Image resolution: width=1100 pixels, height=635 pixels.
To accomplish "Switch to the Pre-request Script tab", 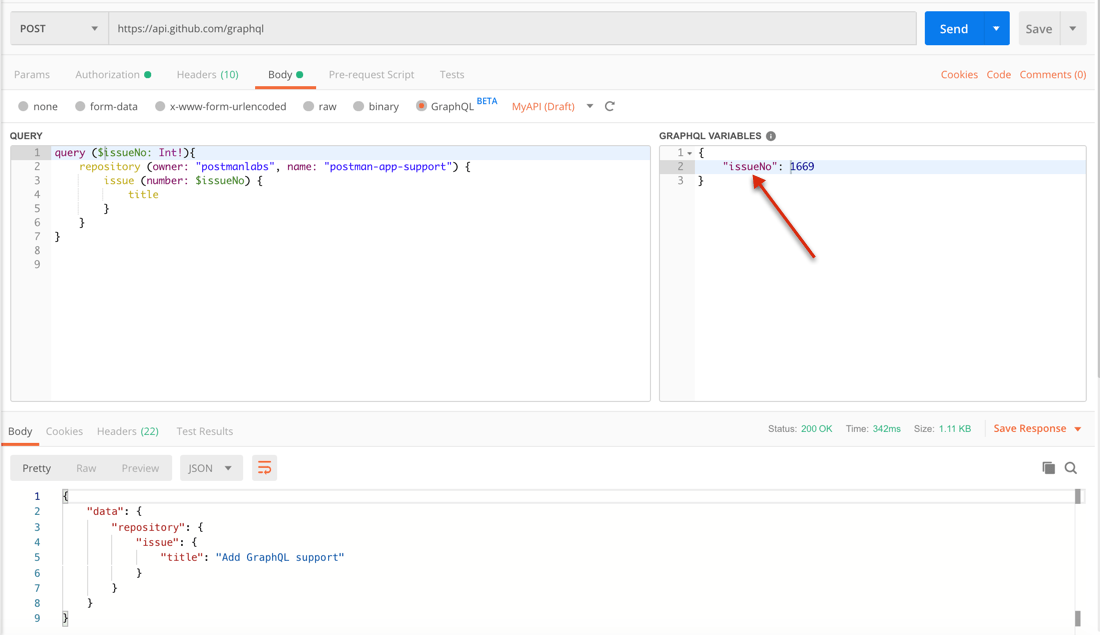I will (371, 74).
